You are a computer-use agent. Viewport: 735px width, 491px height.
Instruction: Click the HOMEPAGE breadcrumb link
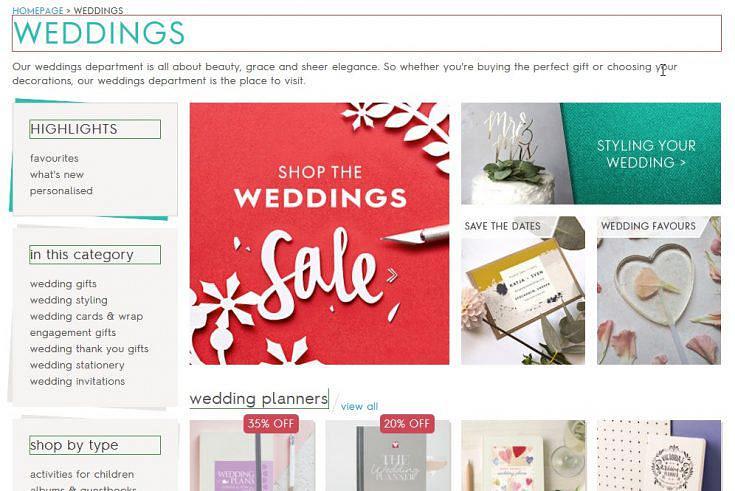click(x=38, y=10)
